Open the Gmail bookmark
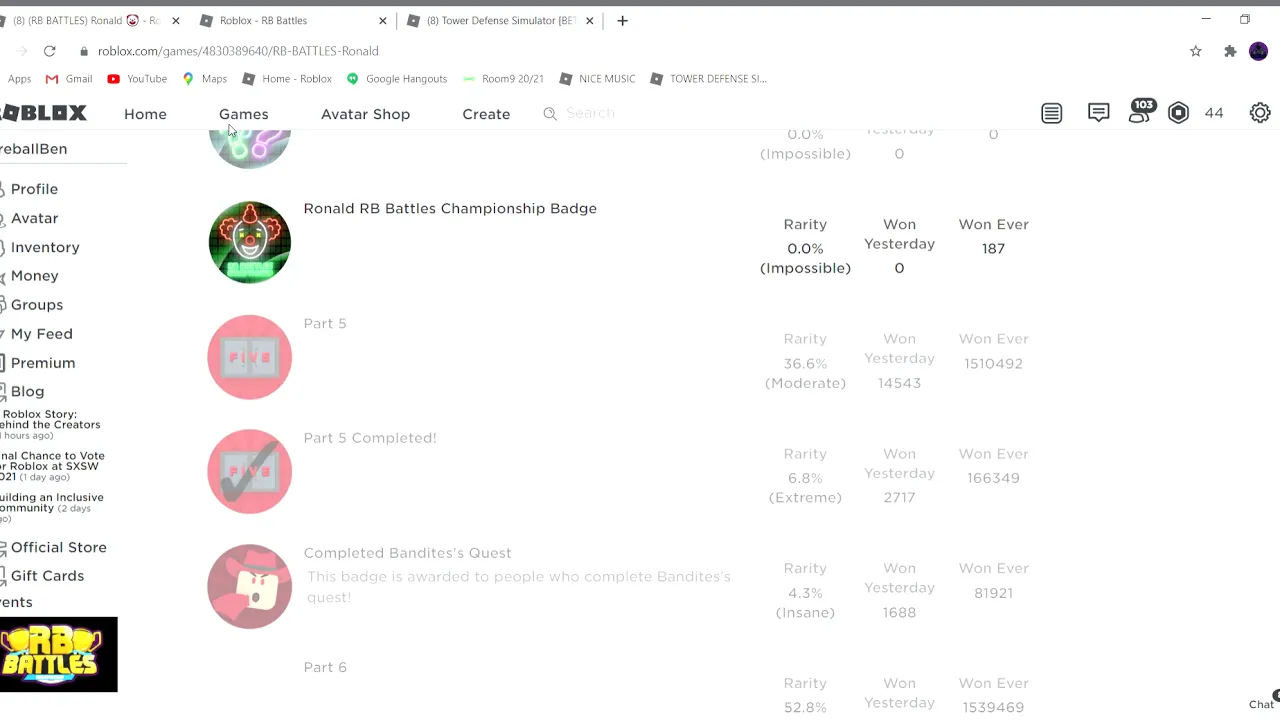The height and width of the screenshot is (720, 1280). 69,78
